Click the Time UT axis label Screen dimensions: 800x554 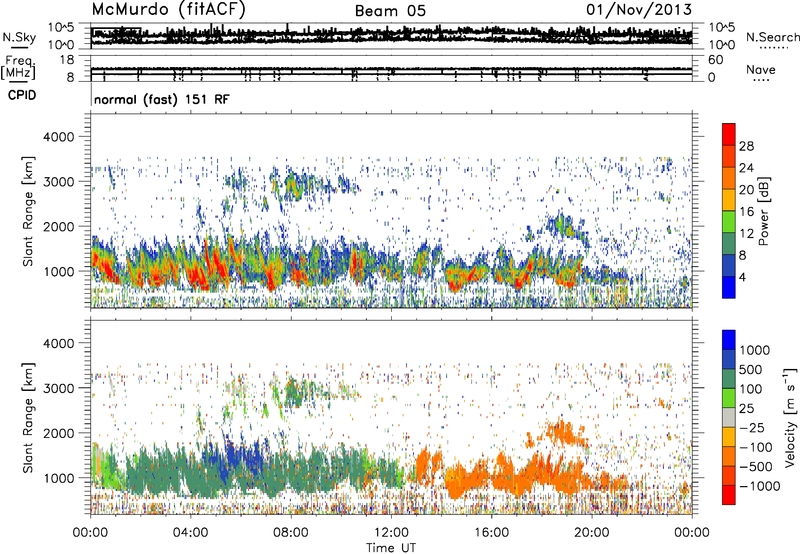point(391,547)
